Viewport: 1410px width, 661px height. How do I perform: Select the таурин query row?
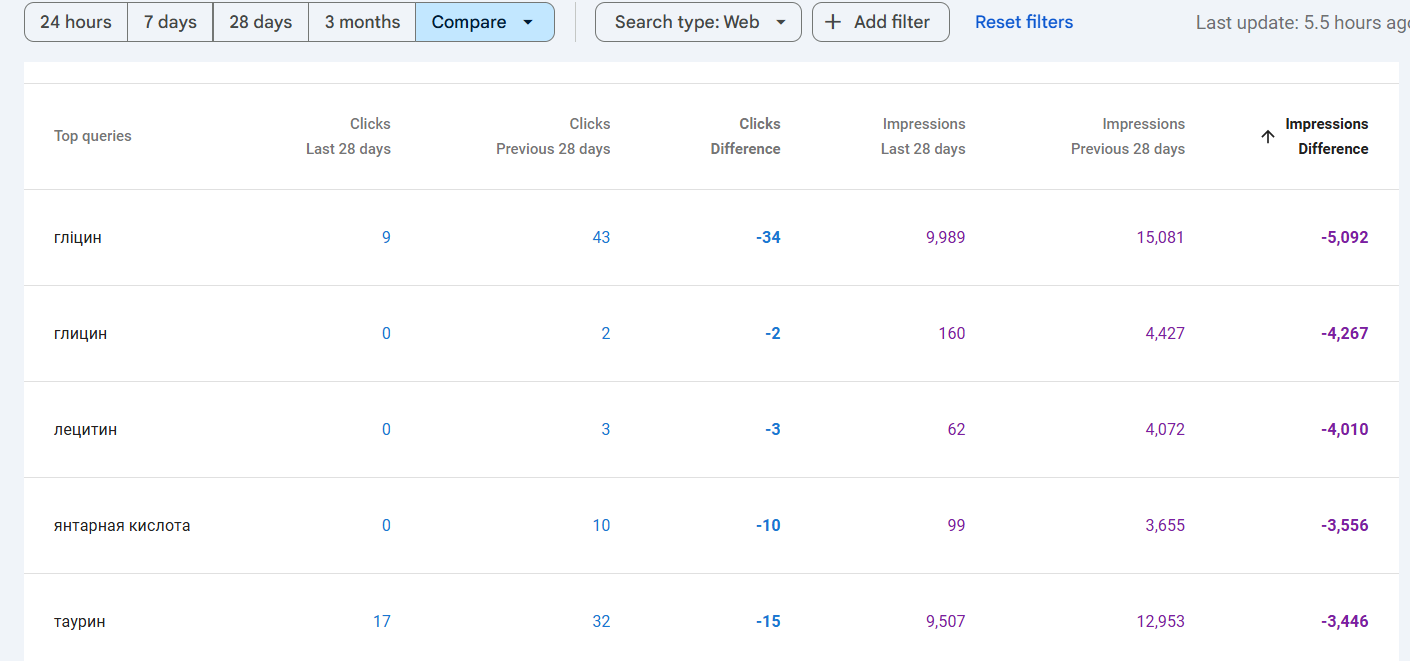[80, 622]
